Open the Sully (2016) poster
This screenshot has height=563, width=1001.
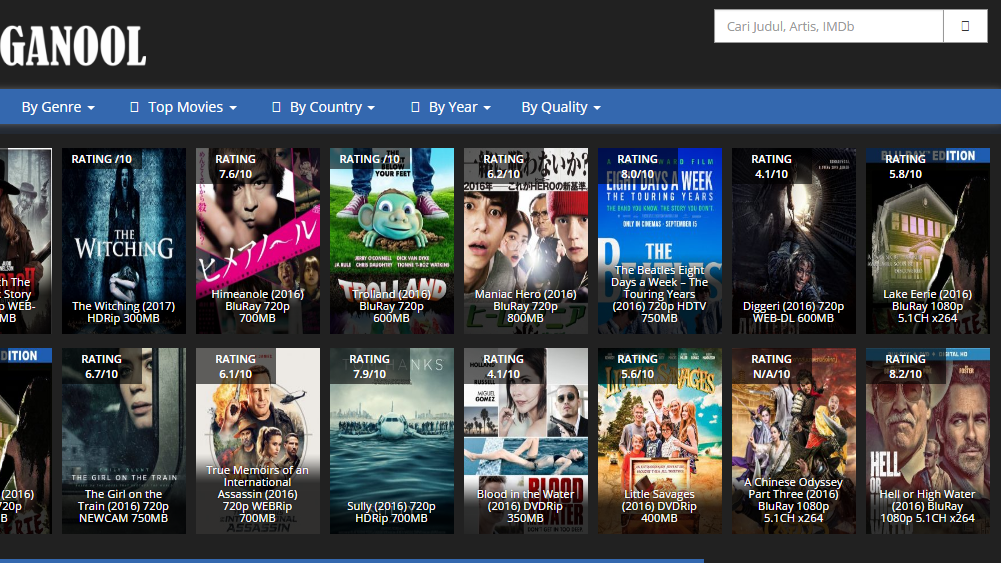(x=392, y=440)
